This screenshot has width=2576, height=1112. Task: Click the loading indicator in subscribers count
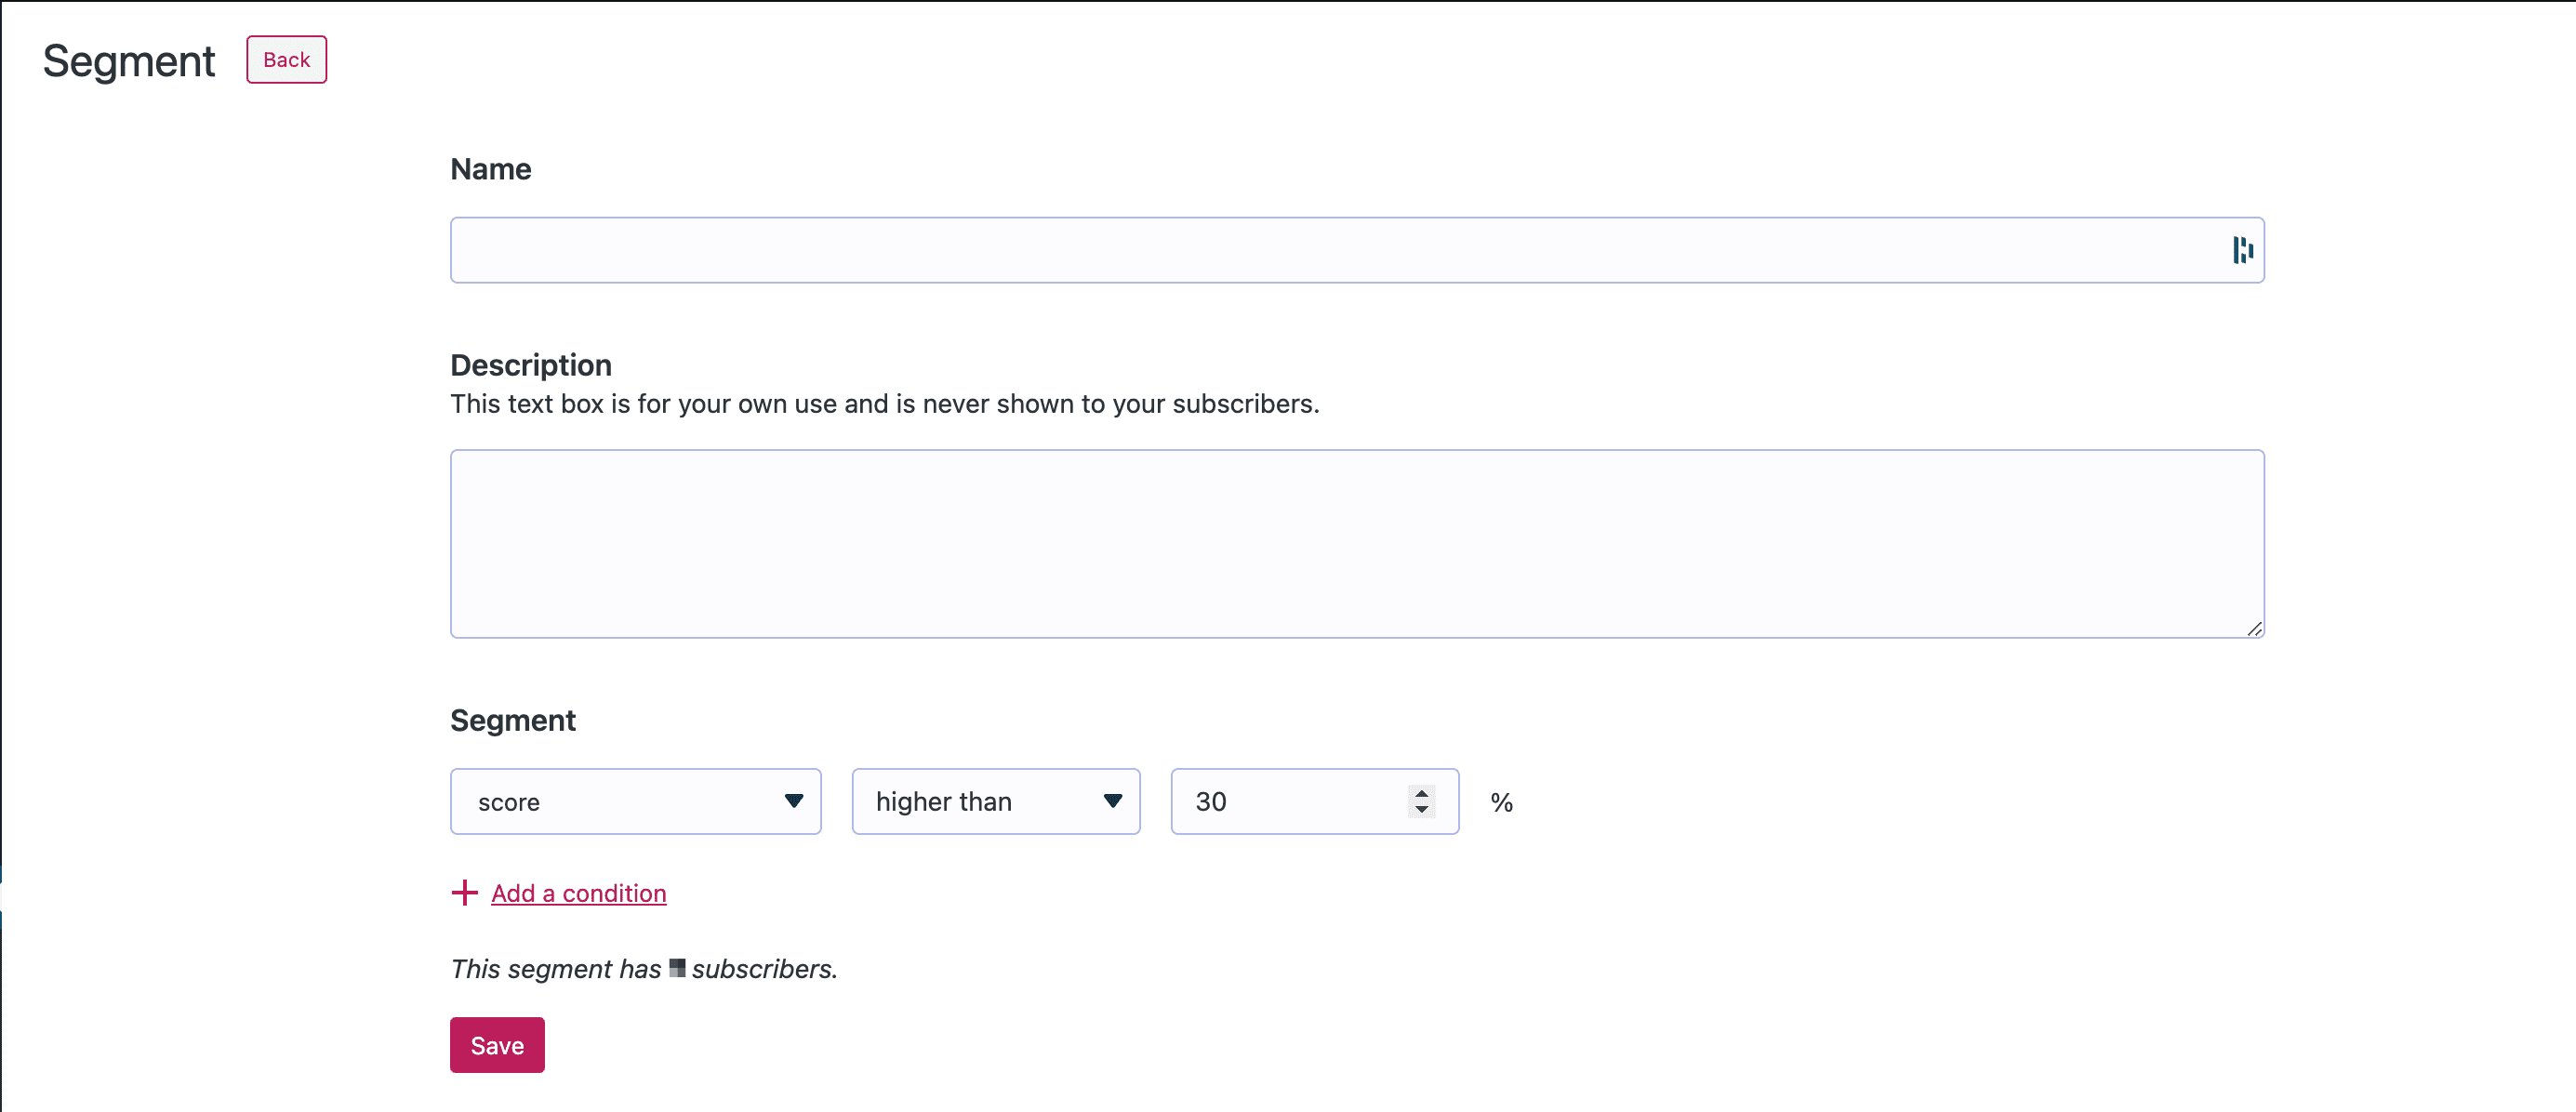[677, 968]
